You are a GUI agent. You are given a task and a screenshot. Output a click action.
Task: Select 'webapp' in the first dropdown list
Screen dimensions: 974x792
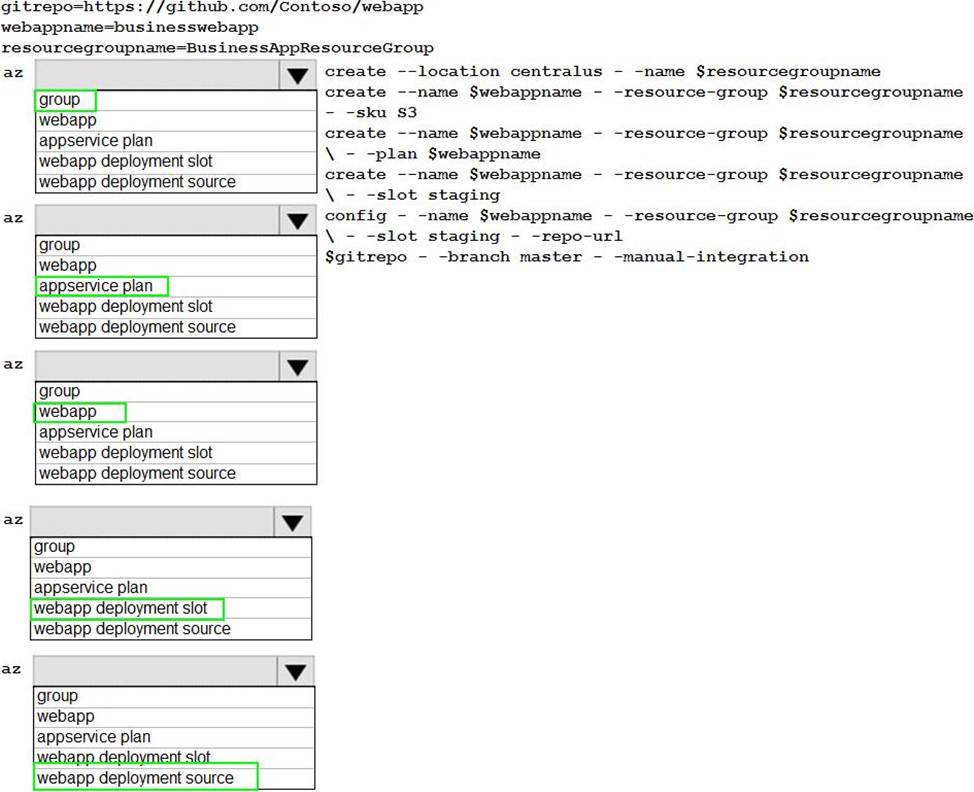(x=176, y=121)
